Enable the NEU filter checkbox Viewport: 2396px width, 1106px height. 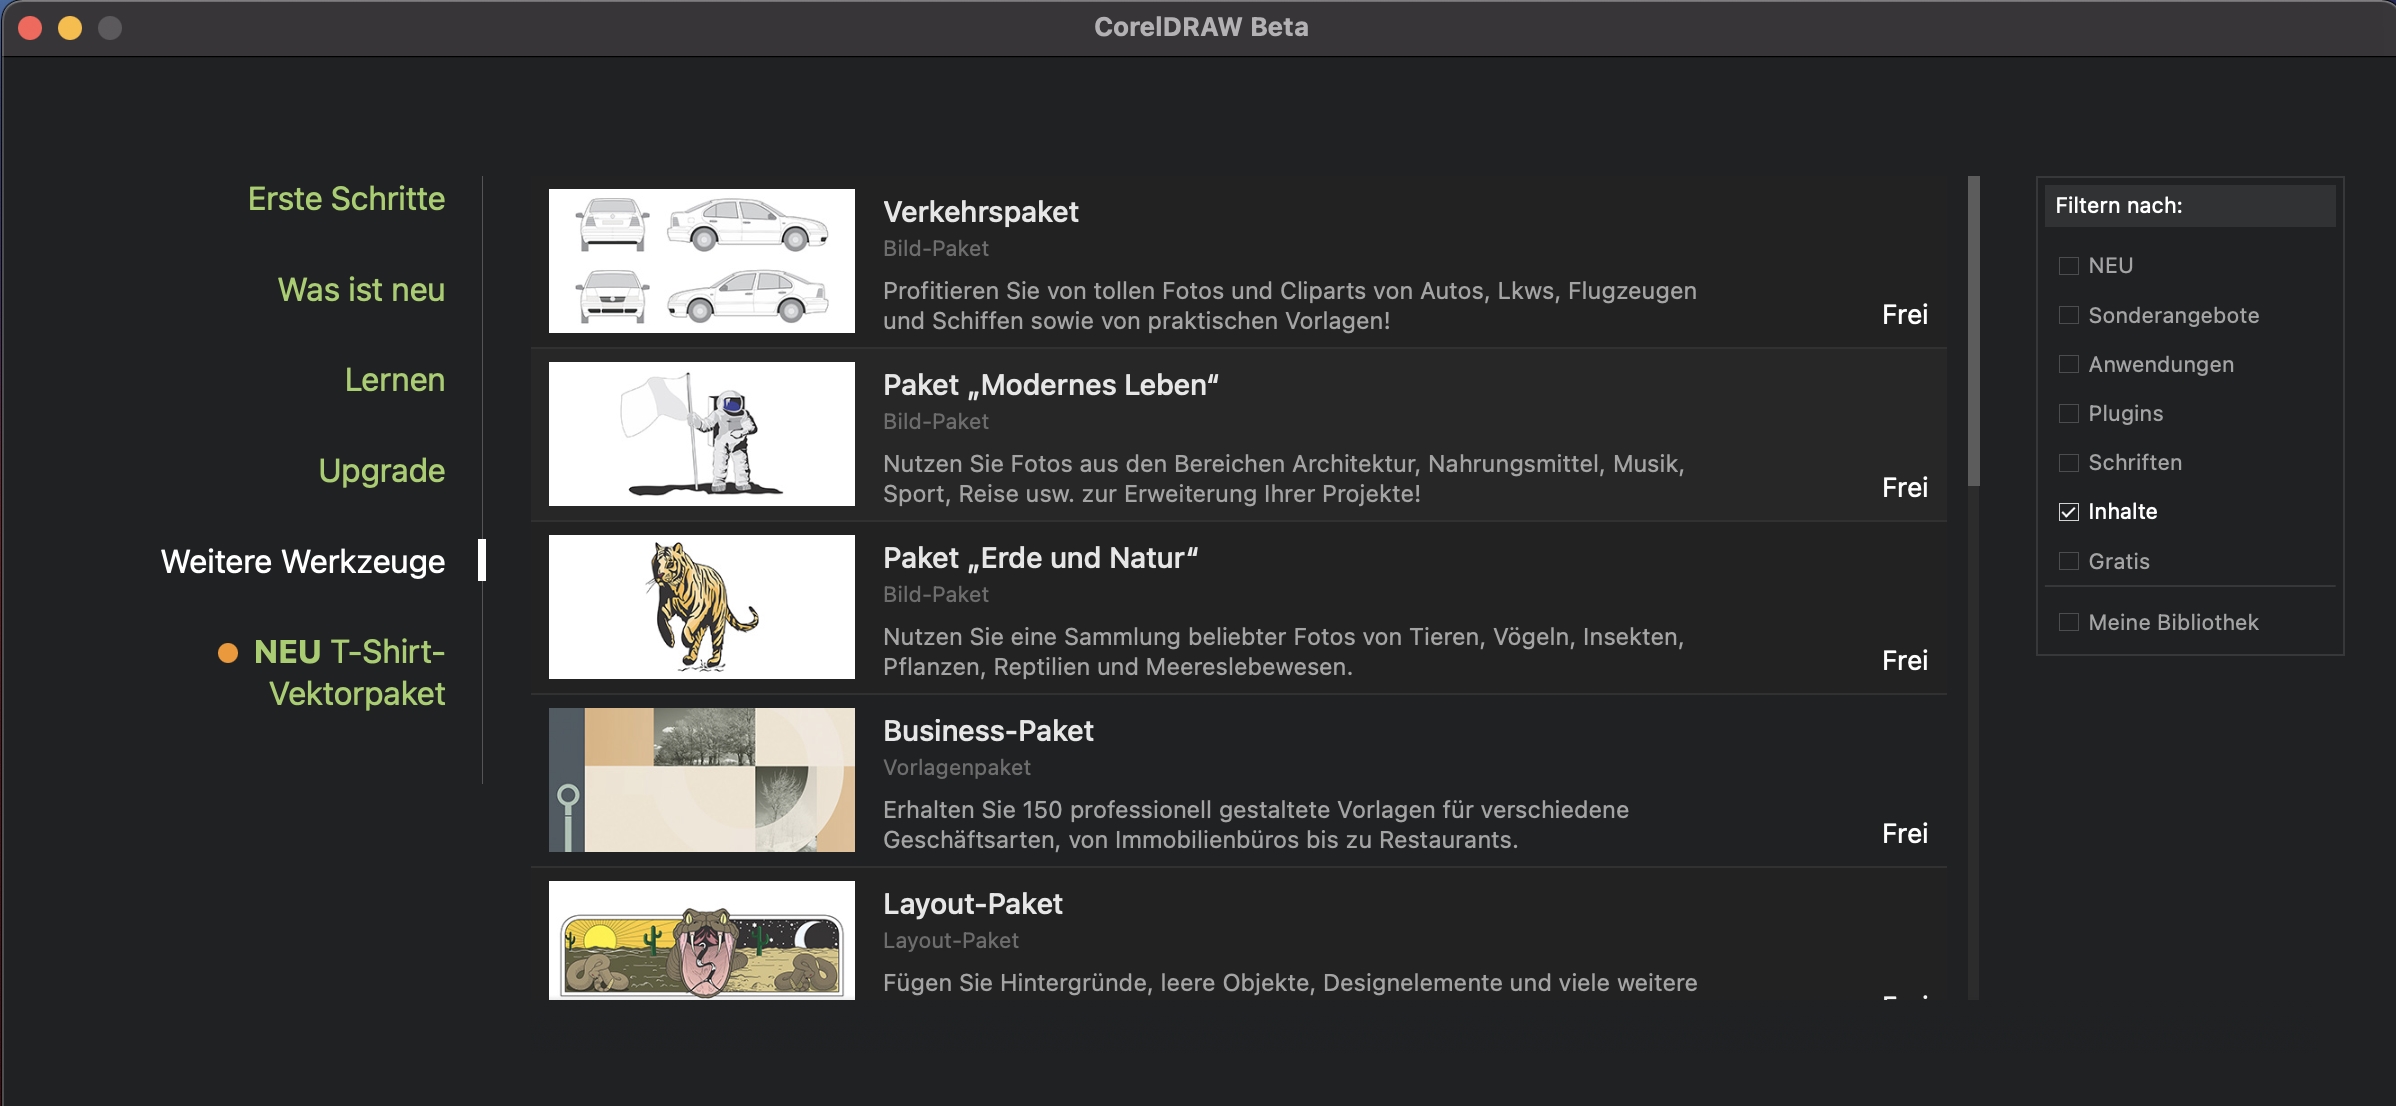pos(2069,266)
